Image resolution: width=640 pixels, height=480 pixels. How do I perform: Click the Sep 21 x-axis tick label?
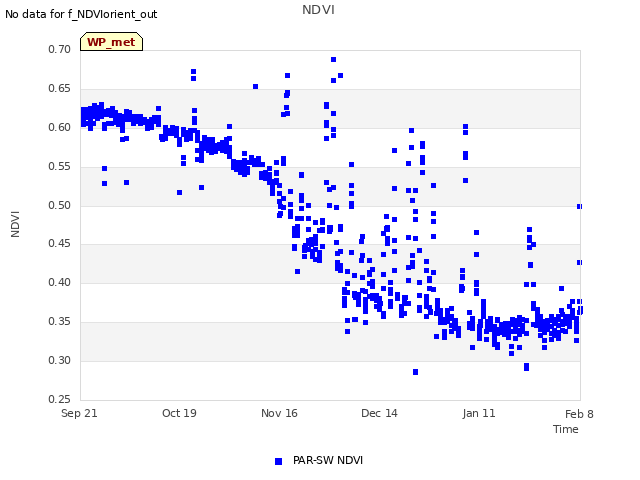point(79,413)
